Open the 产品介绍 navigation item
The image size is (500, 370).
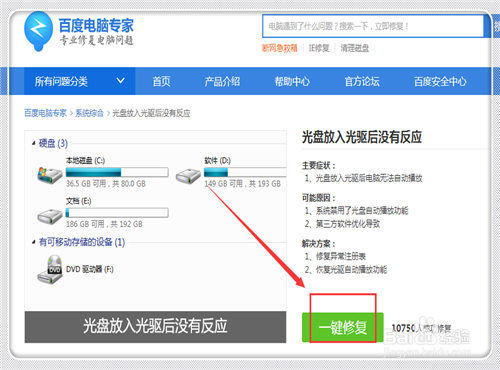pyautogui.click(x=222, y=81)
